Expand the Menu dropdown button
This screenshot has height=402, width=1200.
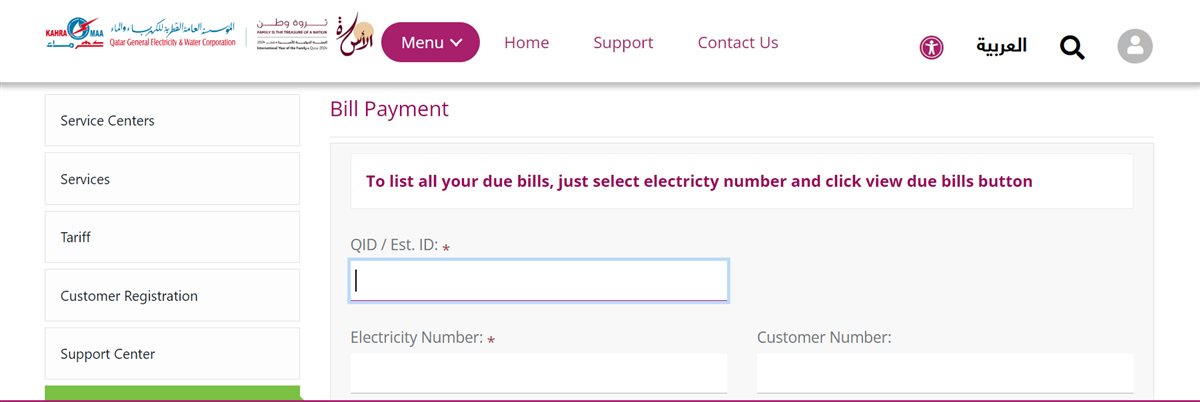click(x=431, y=42)
